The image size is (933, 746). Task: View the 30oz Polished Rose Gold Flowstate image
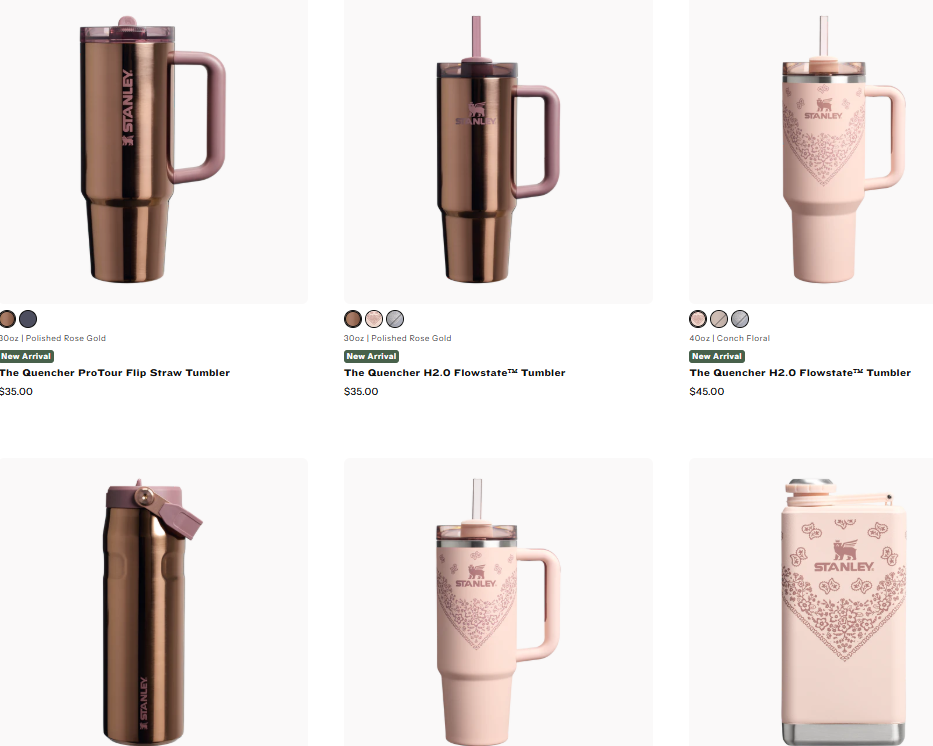coord(498,152)
